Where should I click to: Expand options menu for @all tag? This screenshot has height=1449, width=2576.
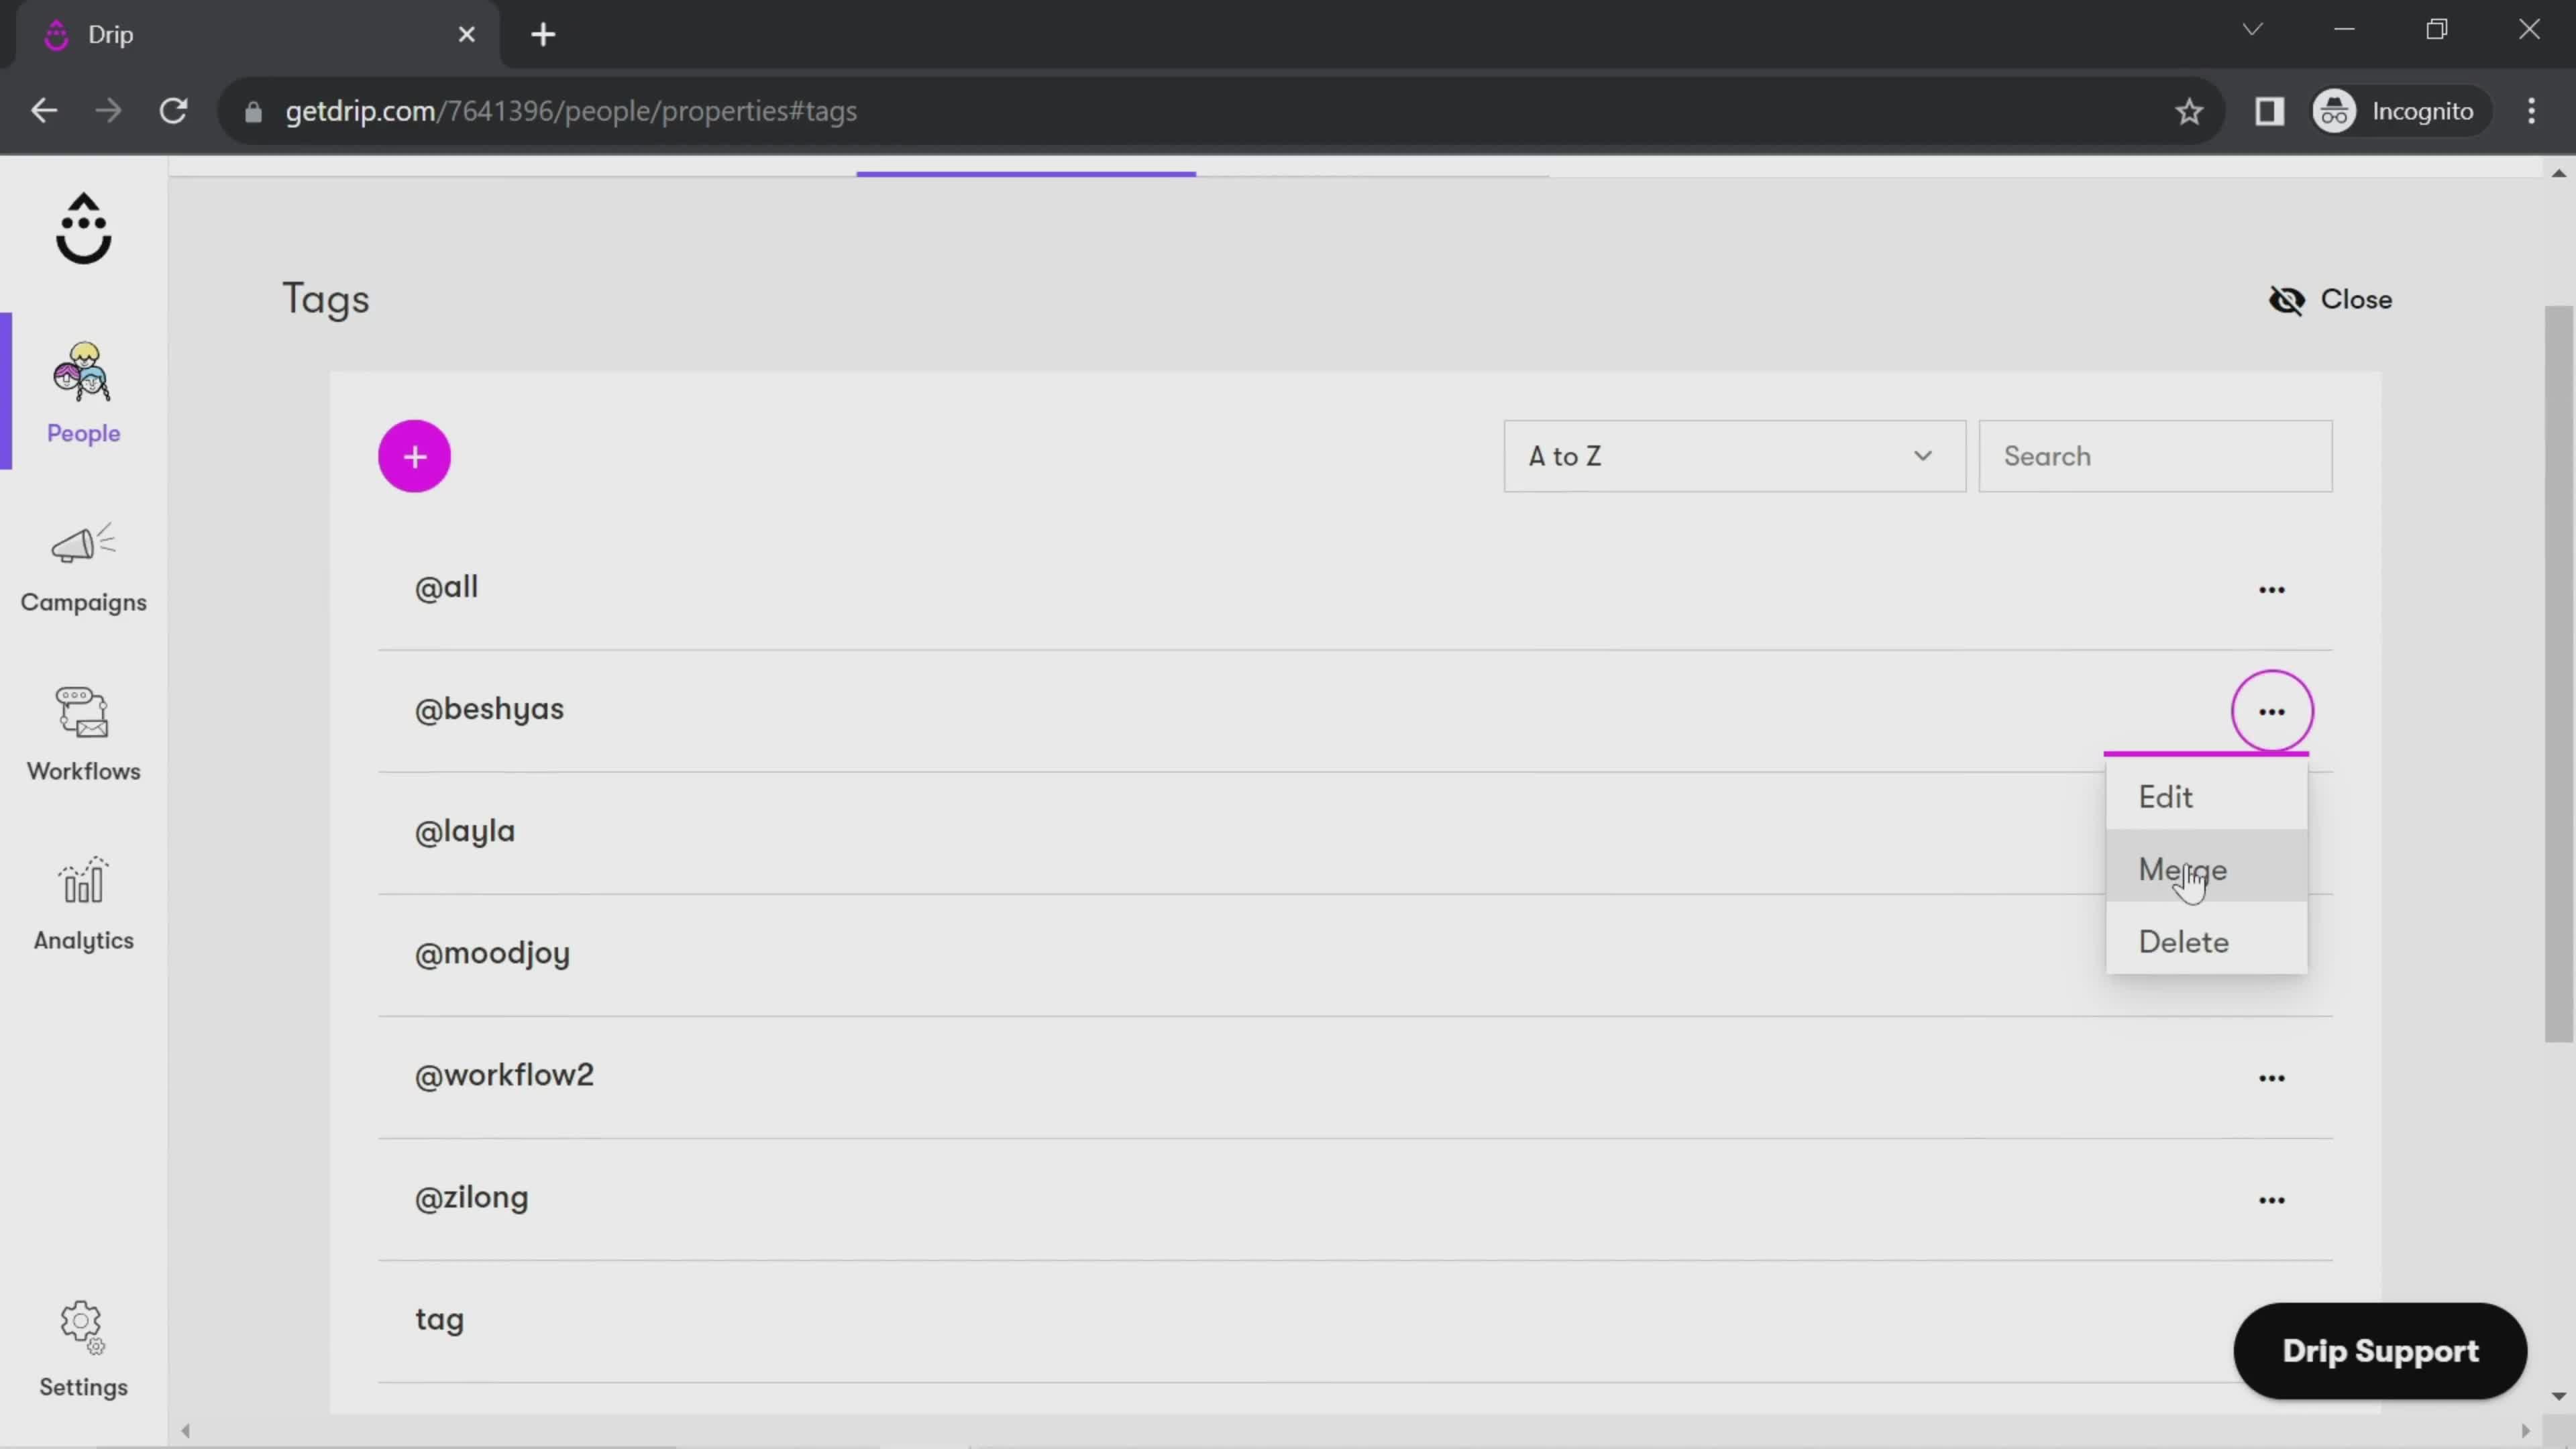[x=2271, y=588]
